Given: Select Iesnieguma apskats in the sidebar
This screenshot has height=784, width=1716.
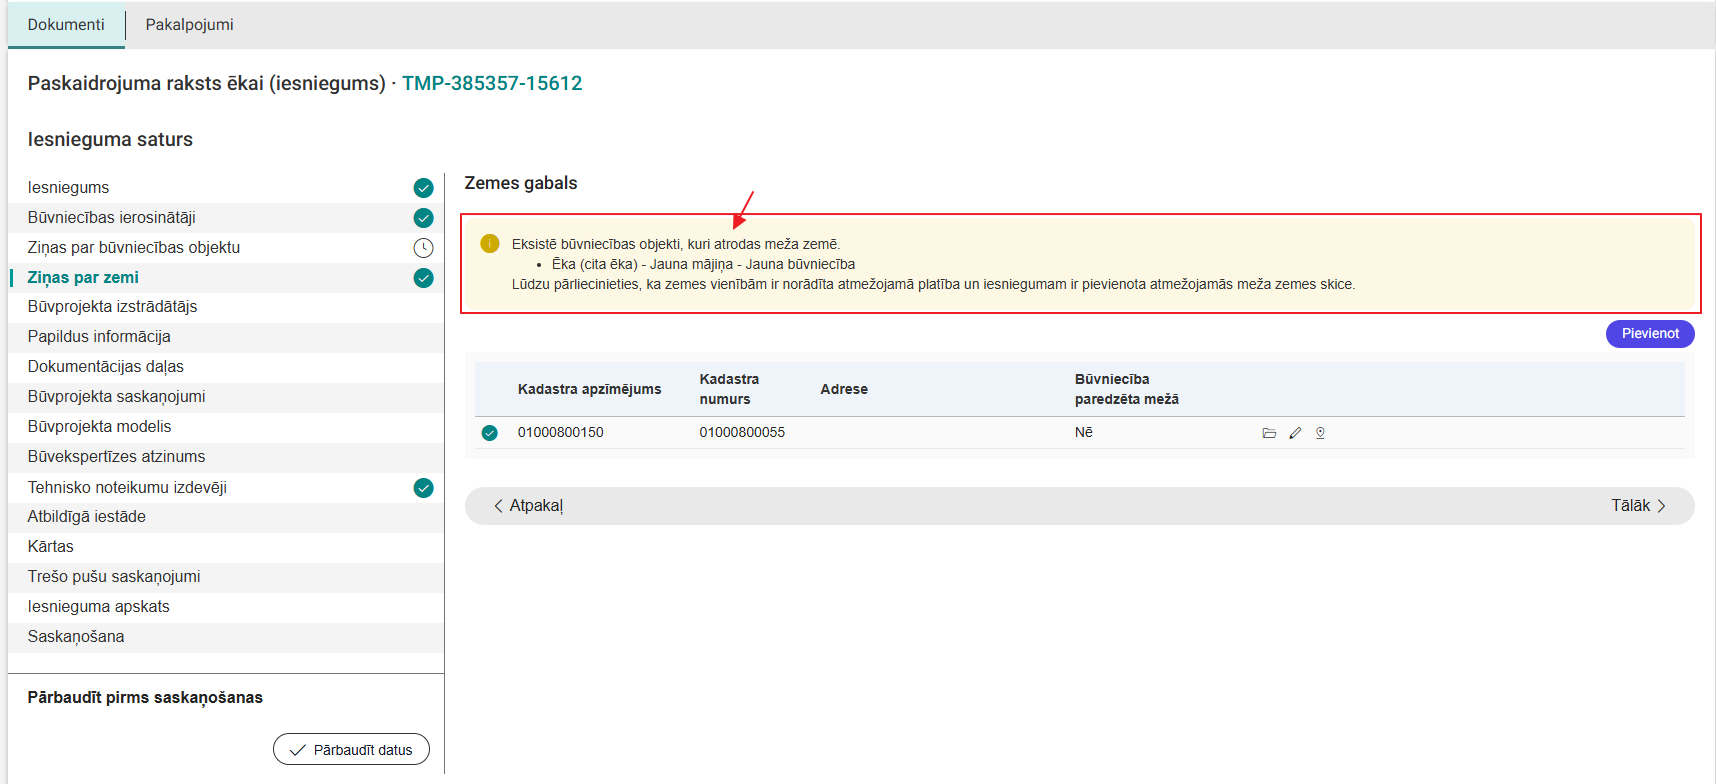Looking at the screenshot, I should click(98, 607).
